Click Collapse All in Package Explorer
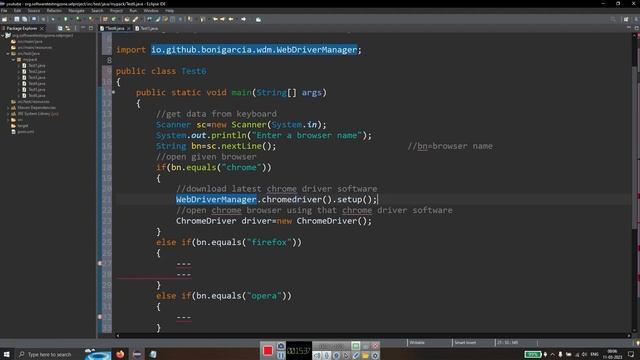Viewport: 640px width, 360px height. pyautogui.click(x=60, y=28)
